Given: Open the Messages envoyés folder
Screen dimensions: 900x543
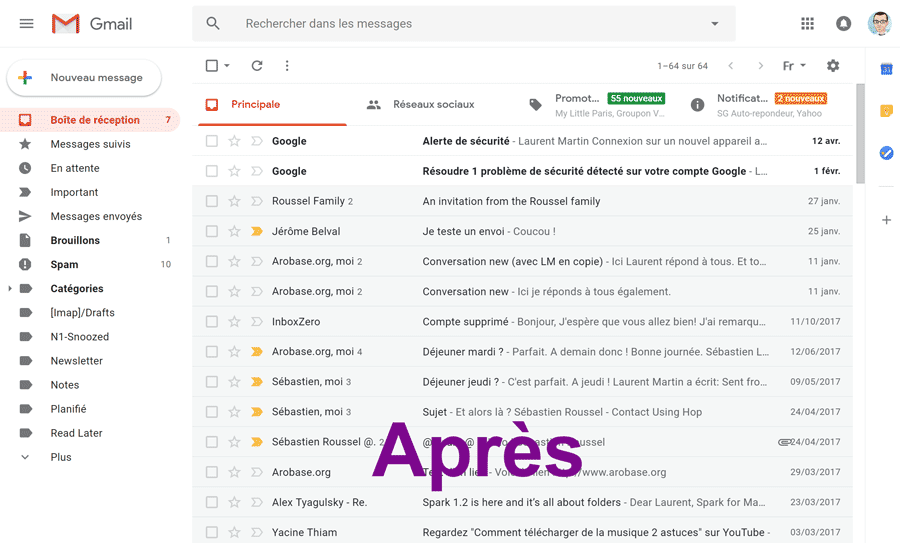Looking at the screenshot, I should (x=96, y=216).
